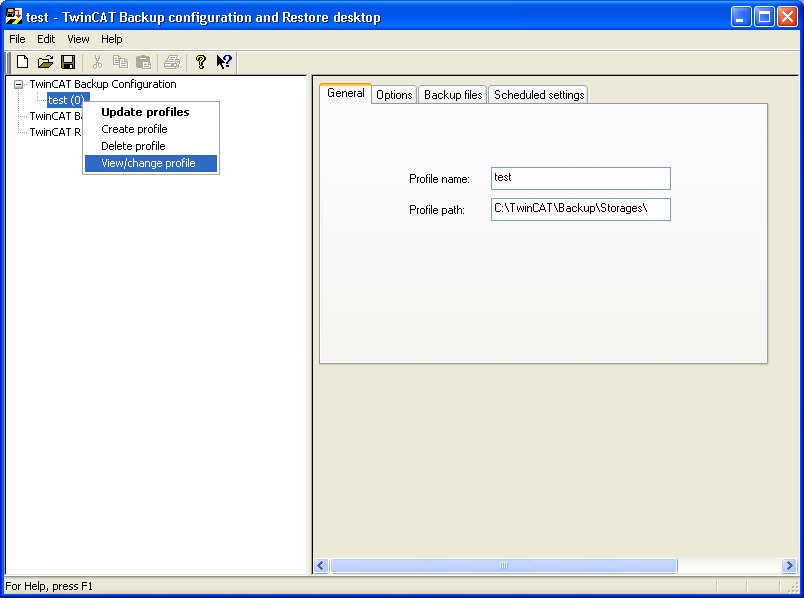The image size is (804, 598).
Task: Click the Copy toolbar icon
Action: [x=120, y=62]
